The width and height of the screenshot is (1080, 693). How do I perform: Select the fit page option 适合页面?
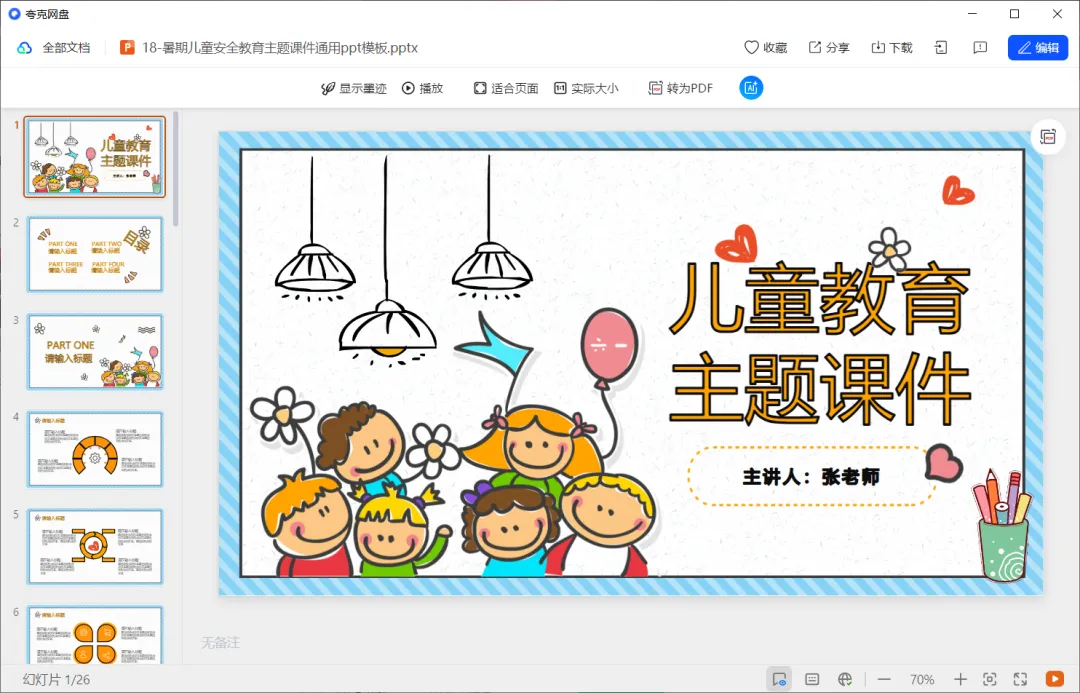[x=506, y=88]
